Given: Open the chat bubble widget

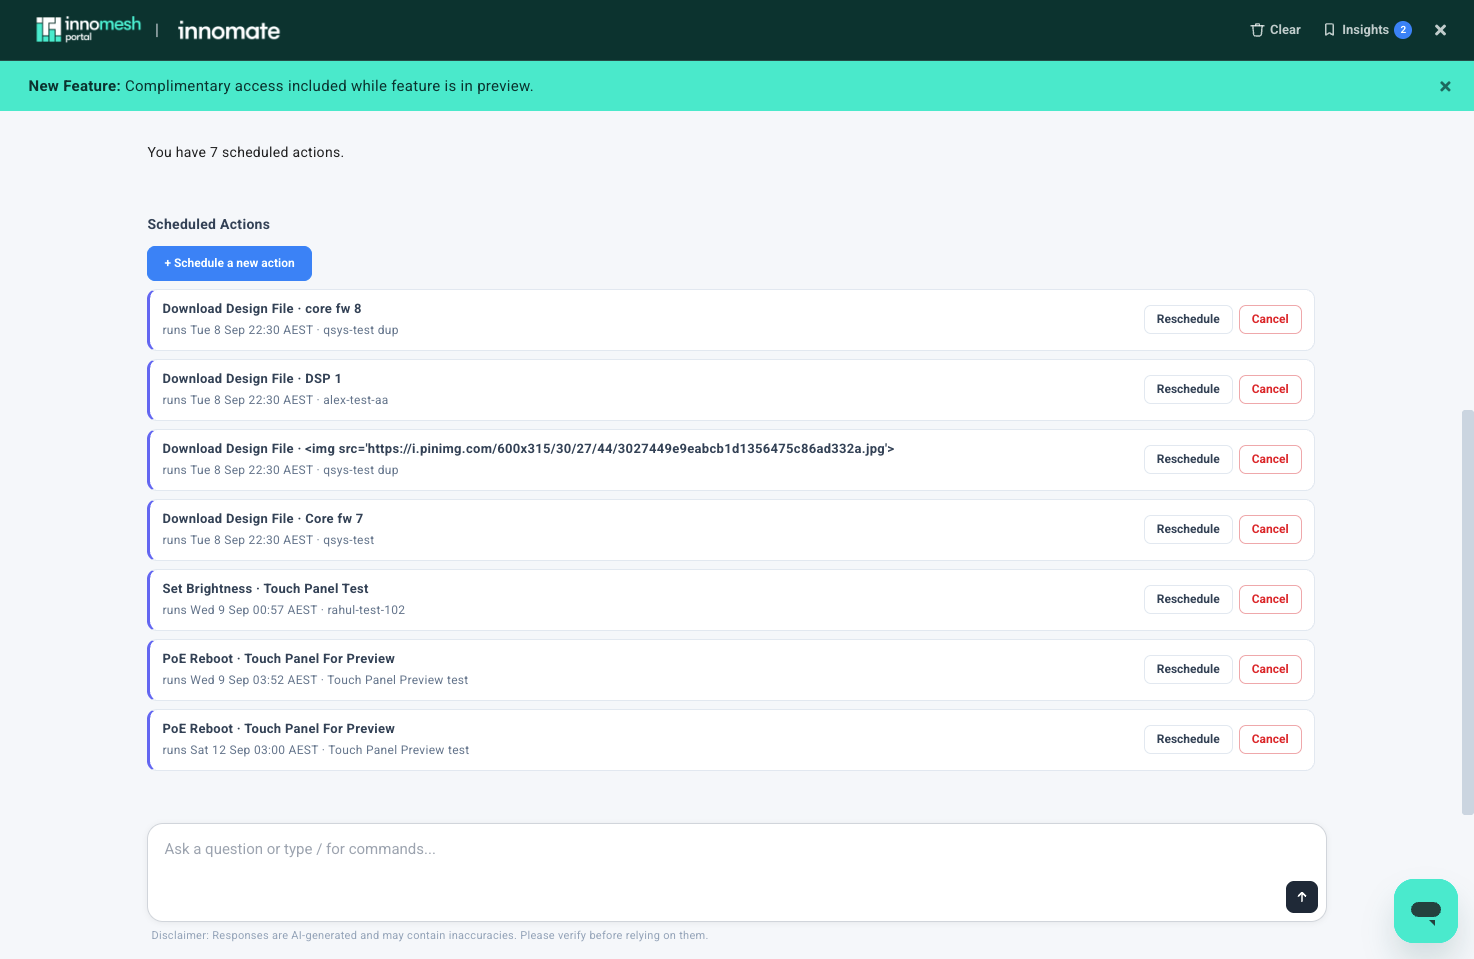Looking at the screenshot, I should coord(1426,911).
